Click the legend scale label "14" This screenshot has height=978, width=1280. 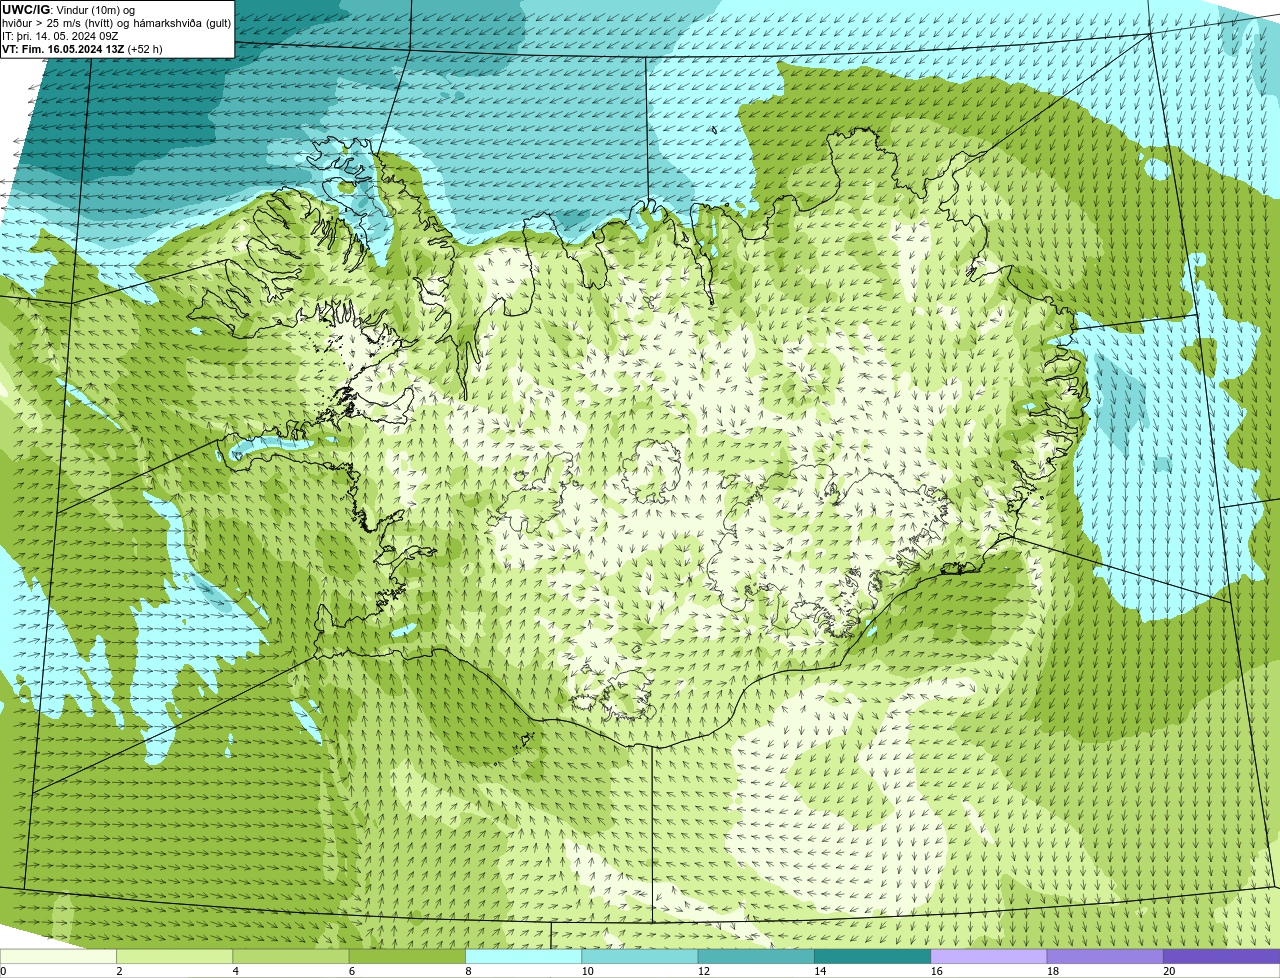(820, 971)
